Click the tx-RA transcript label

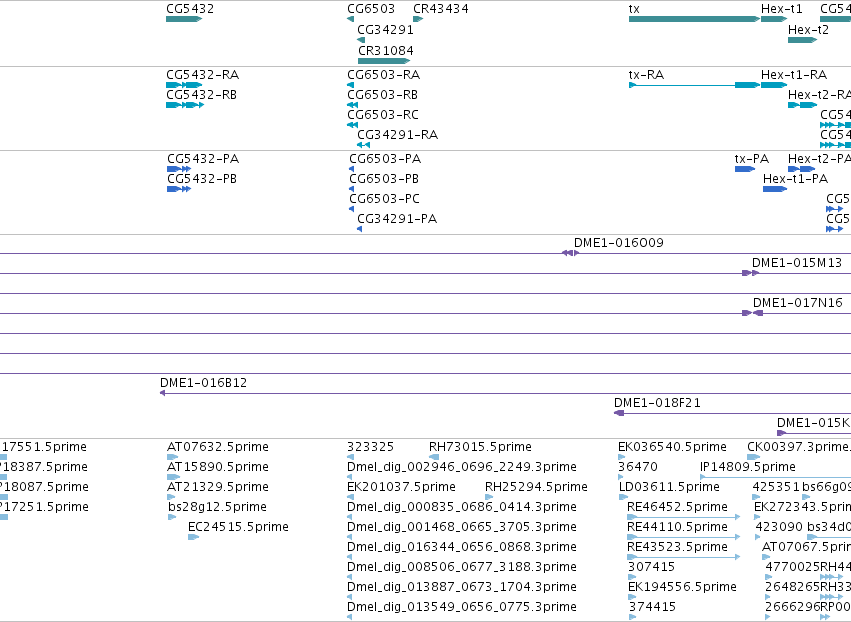pyautogui.click(x=646, y=74)
